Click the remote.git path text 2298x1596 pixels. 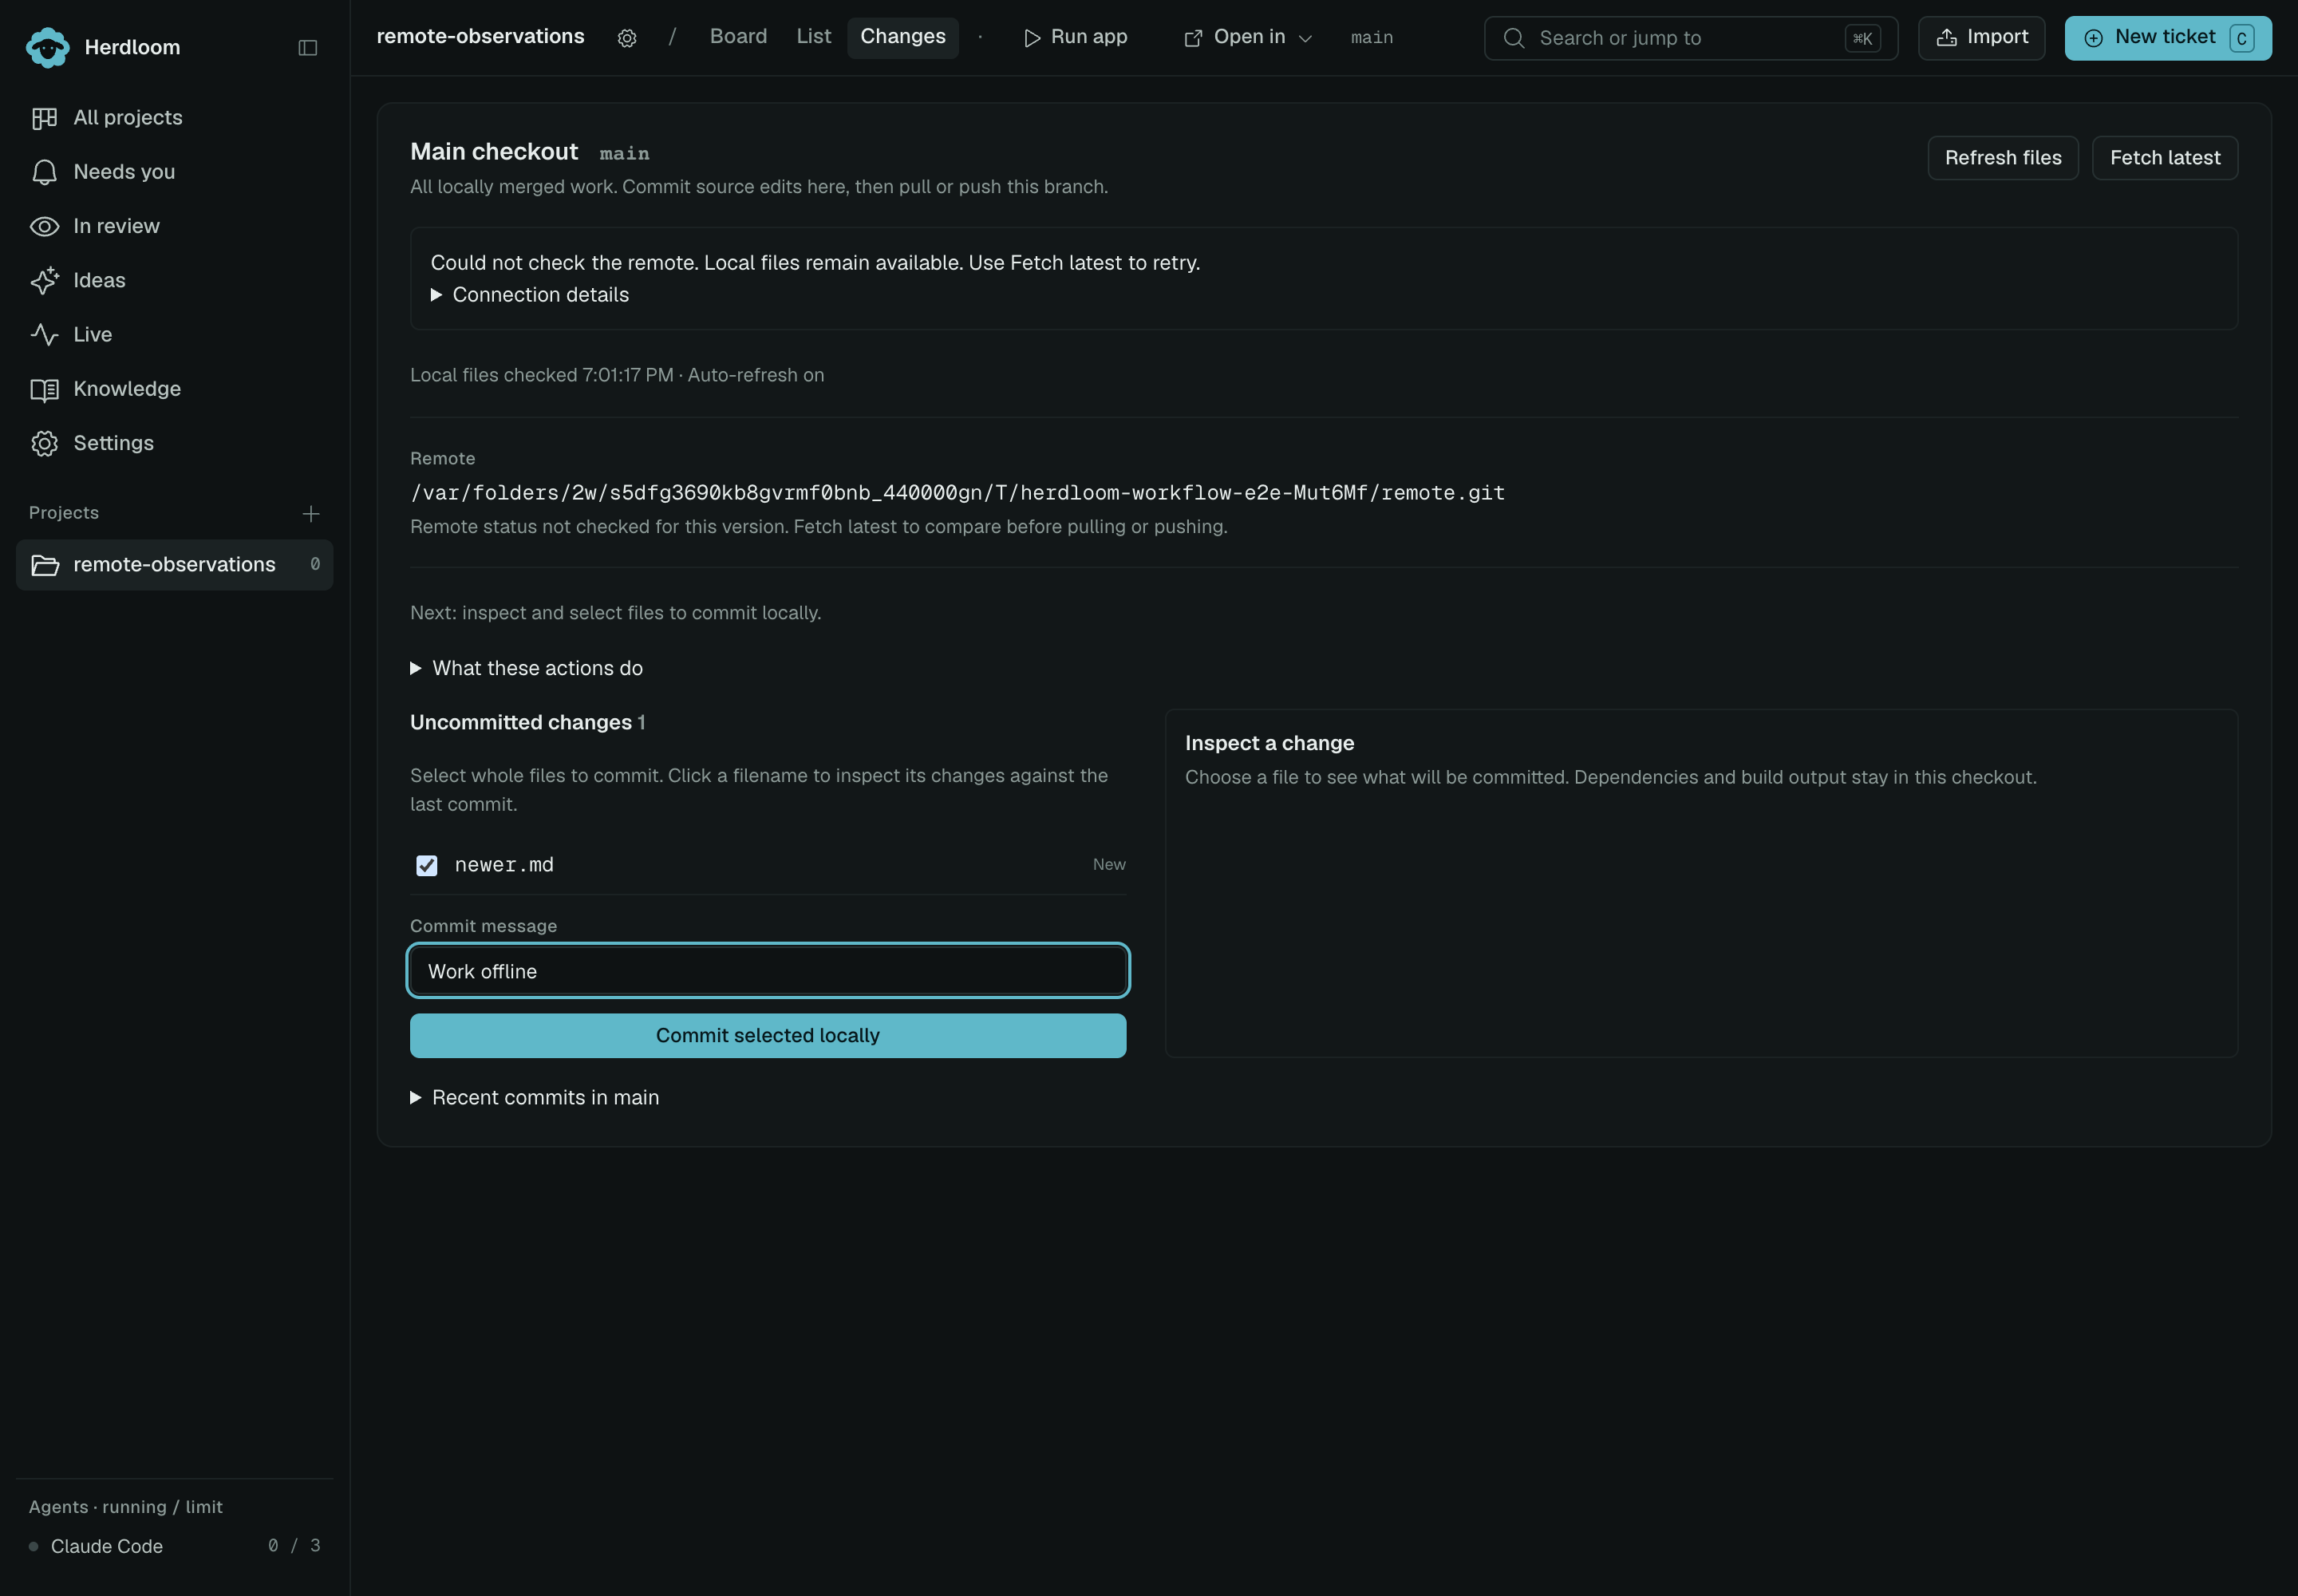pos(957,493)
